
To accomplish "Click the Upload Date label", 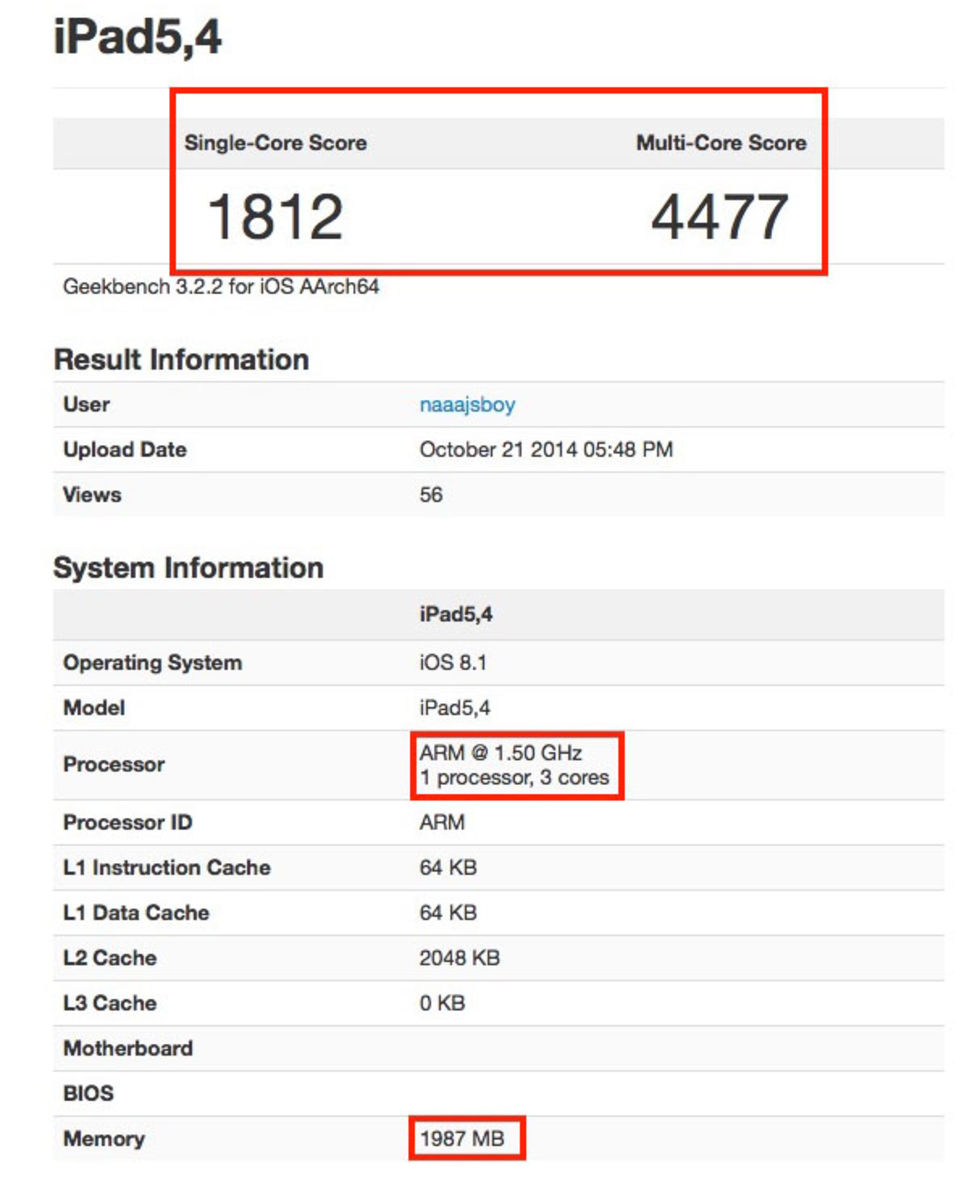I will click(125, 449).
